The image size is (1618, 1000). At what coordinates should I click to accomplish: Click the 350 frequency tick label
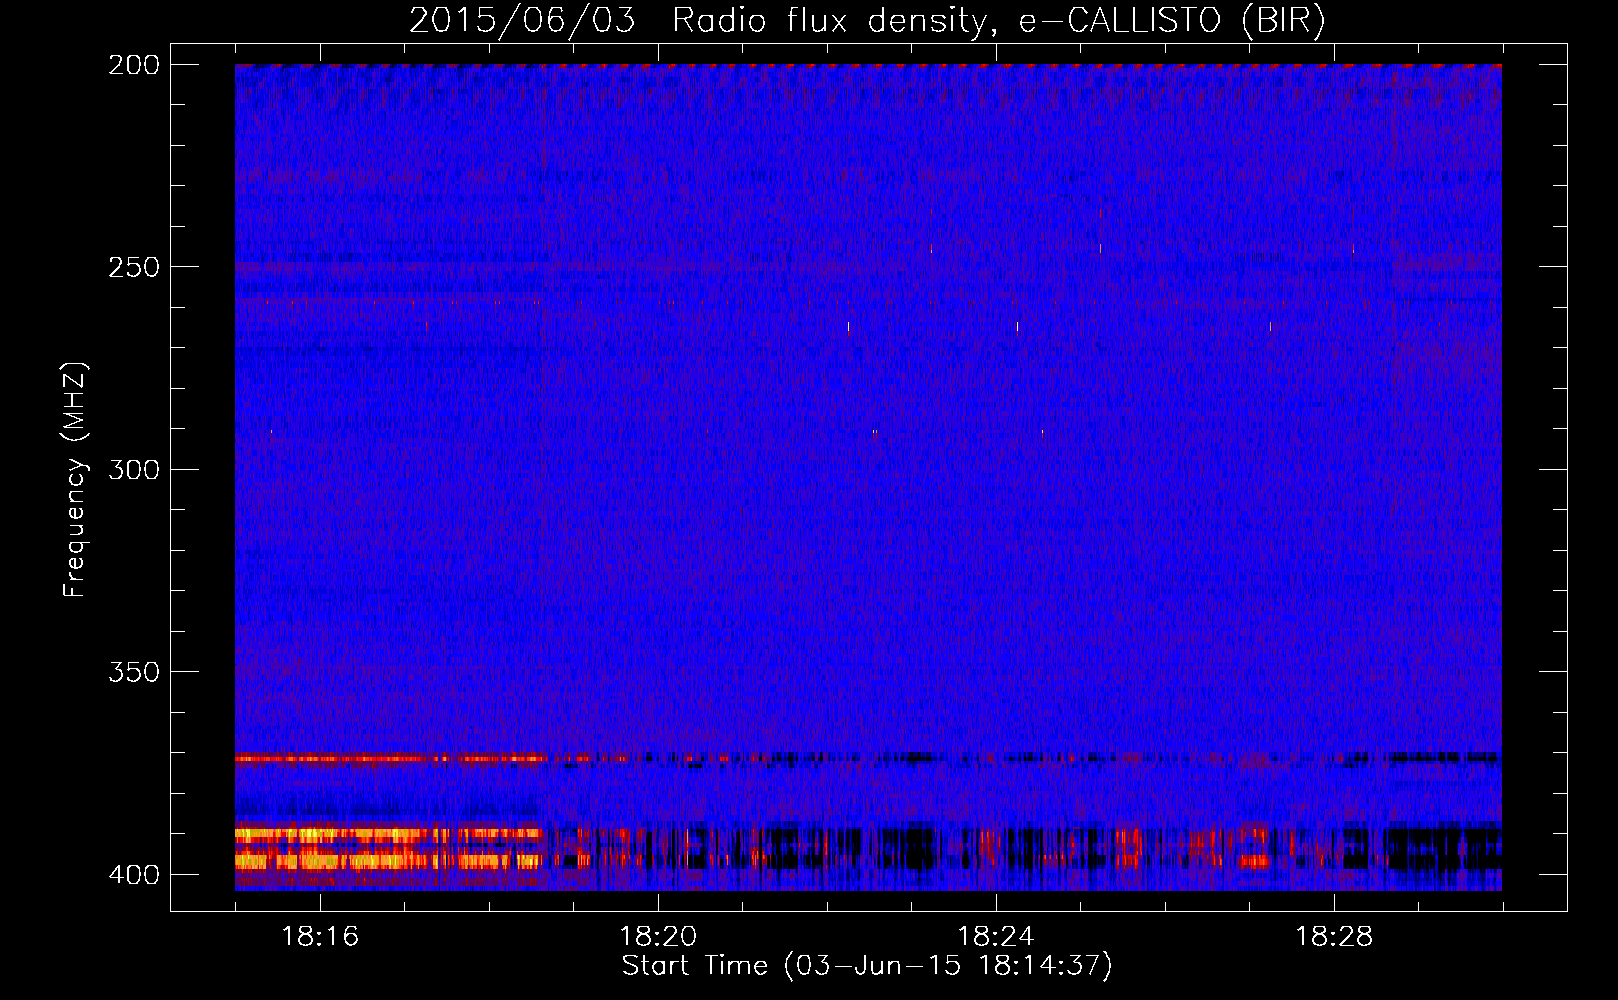click(133, 672)
